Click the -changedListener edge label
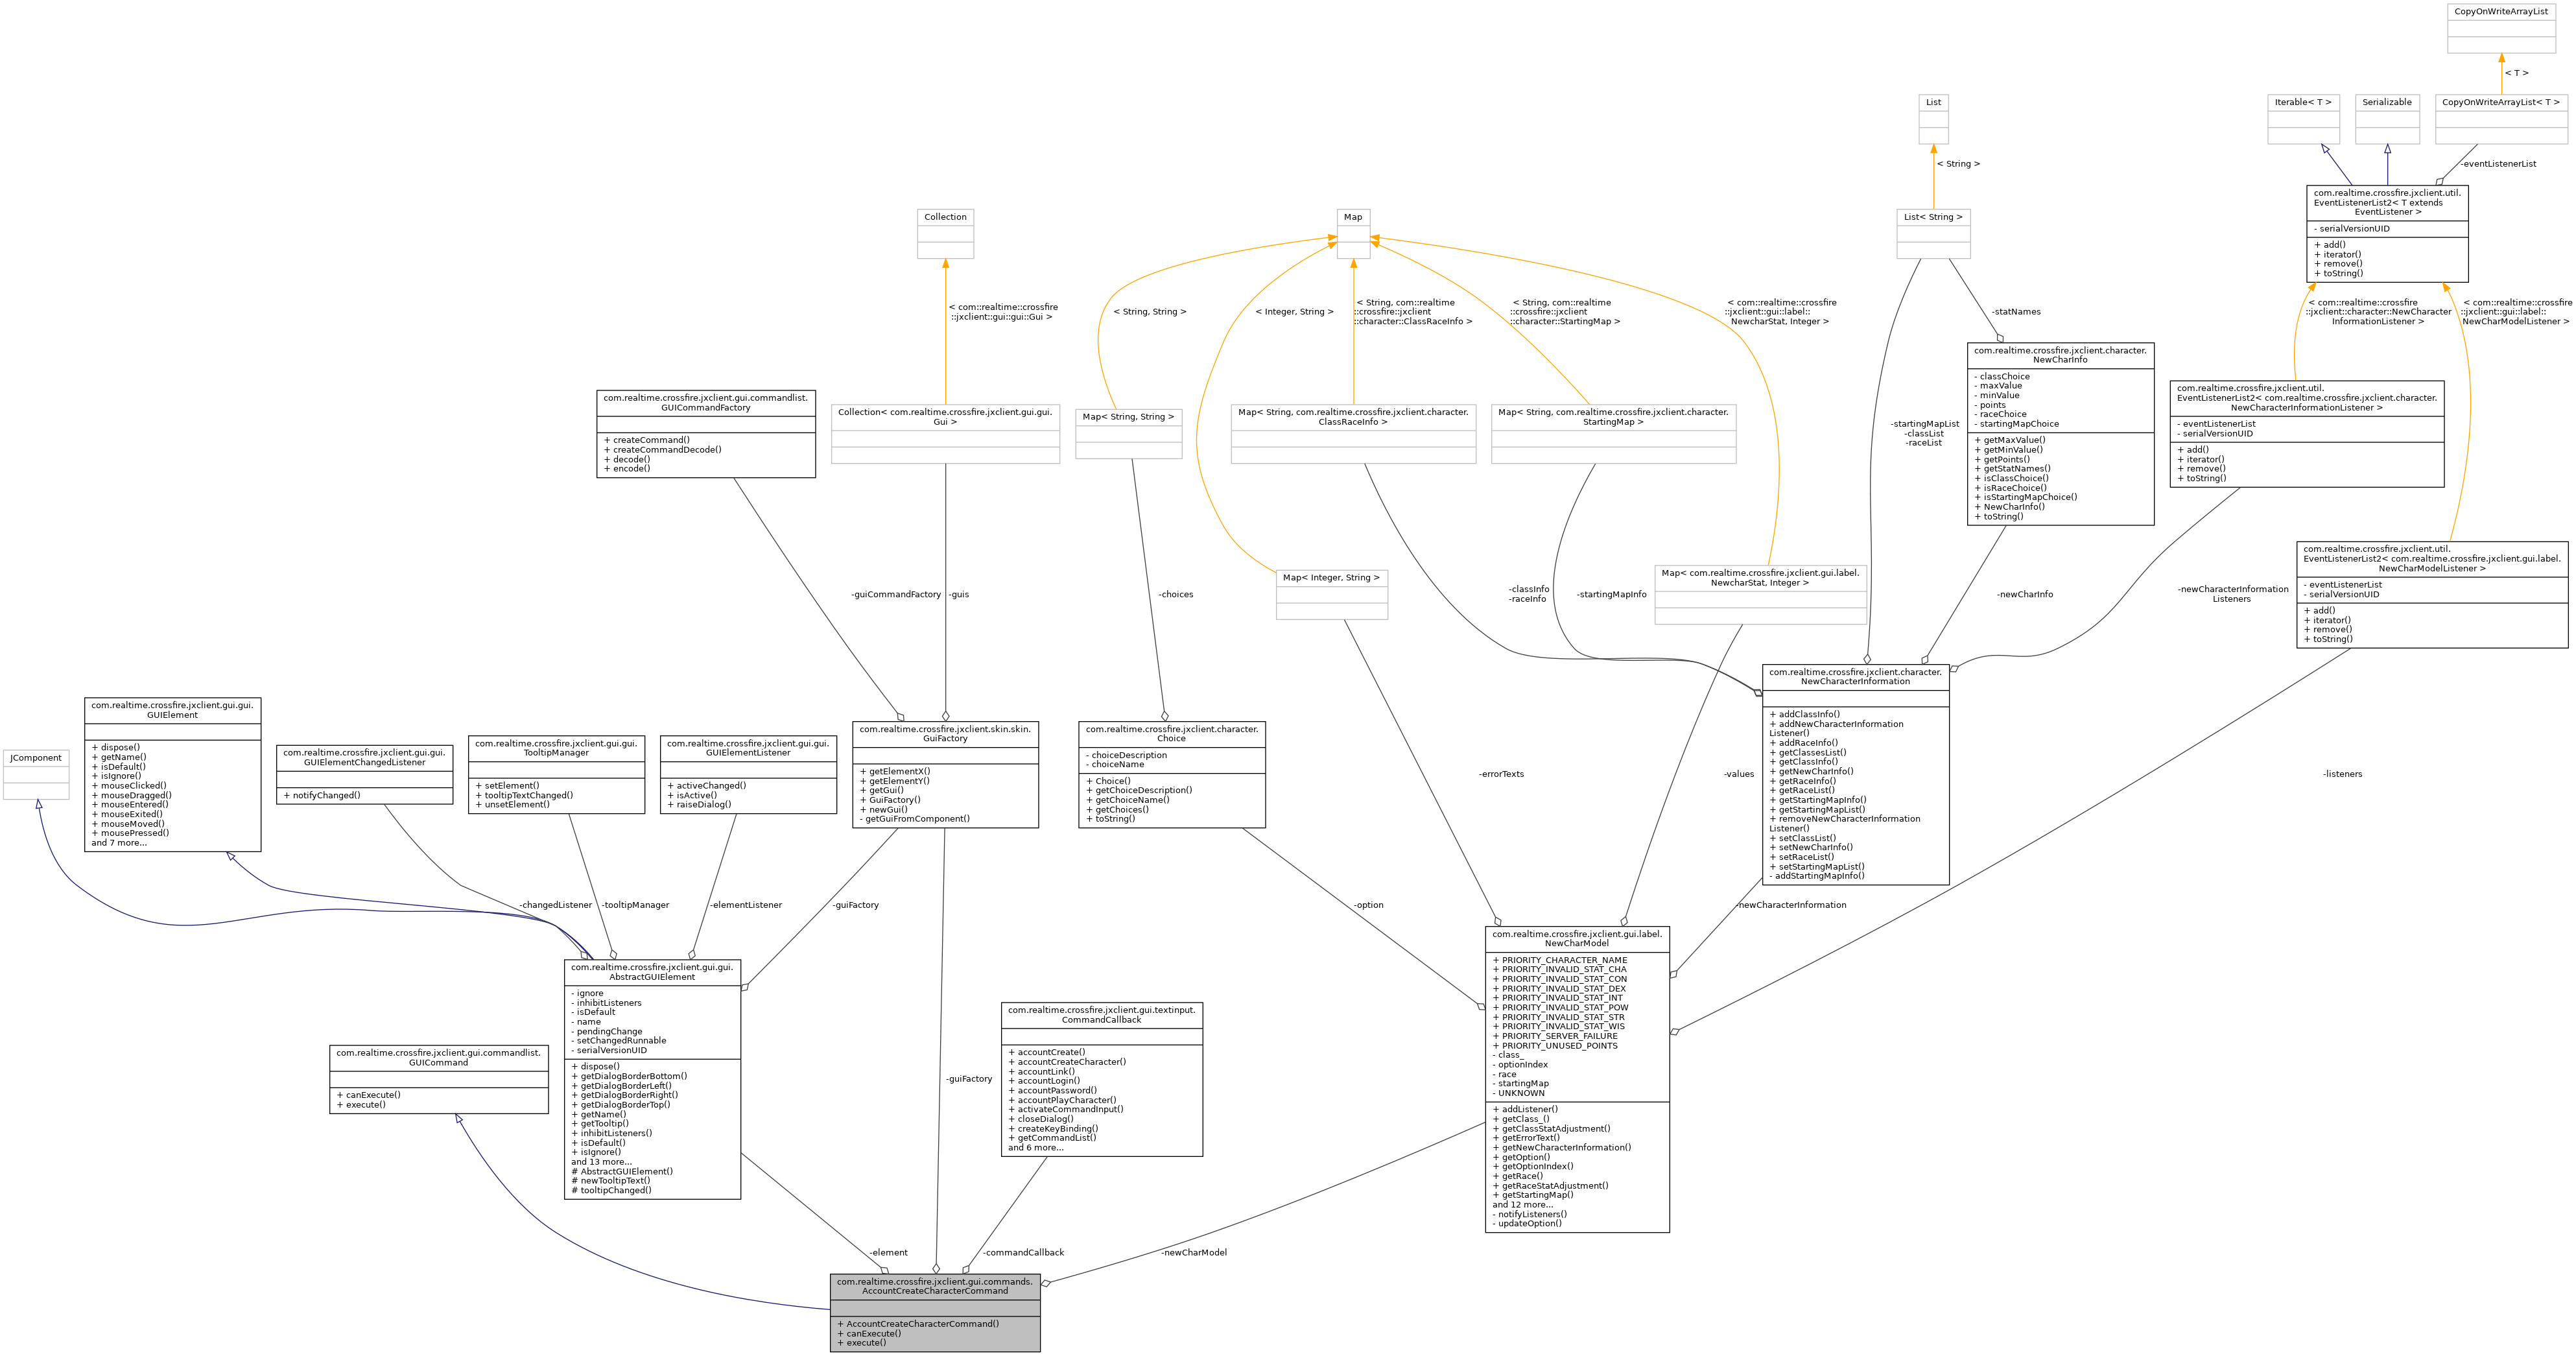The image size is (2576, 1356). [x=555, y=905]
